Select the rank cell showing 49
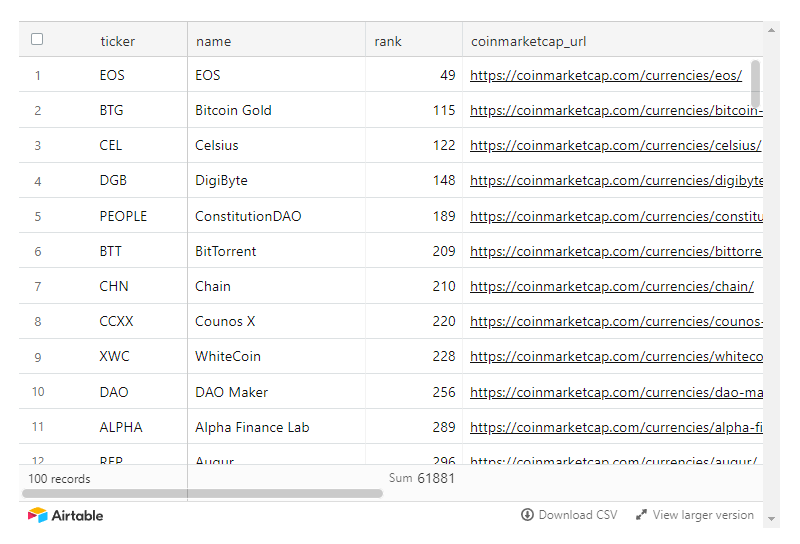Screen dimensions: 800x544 pyautogui.click(x=414, y=75)
